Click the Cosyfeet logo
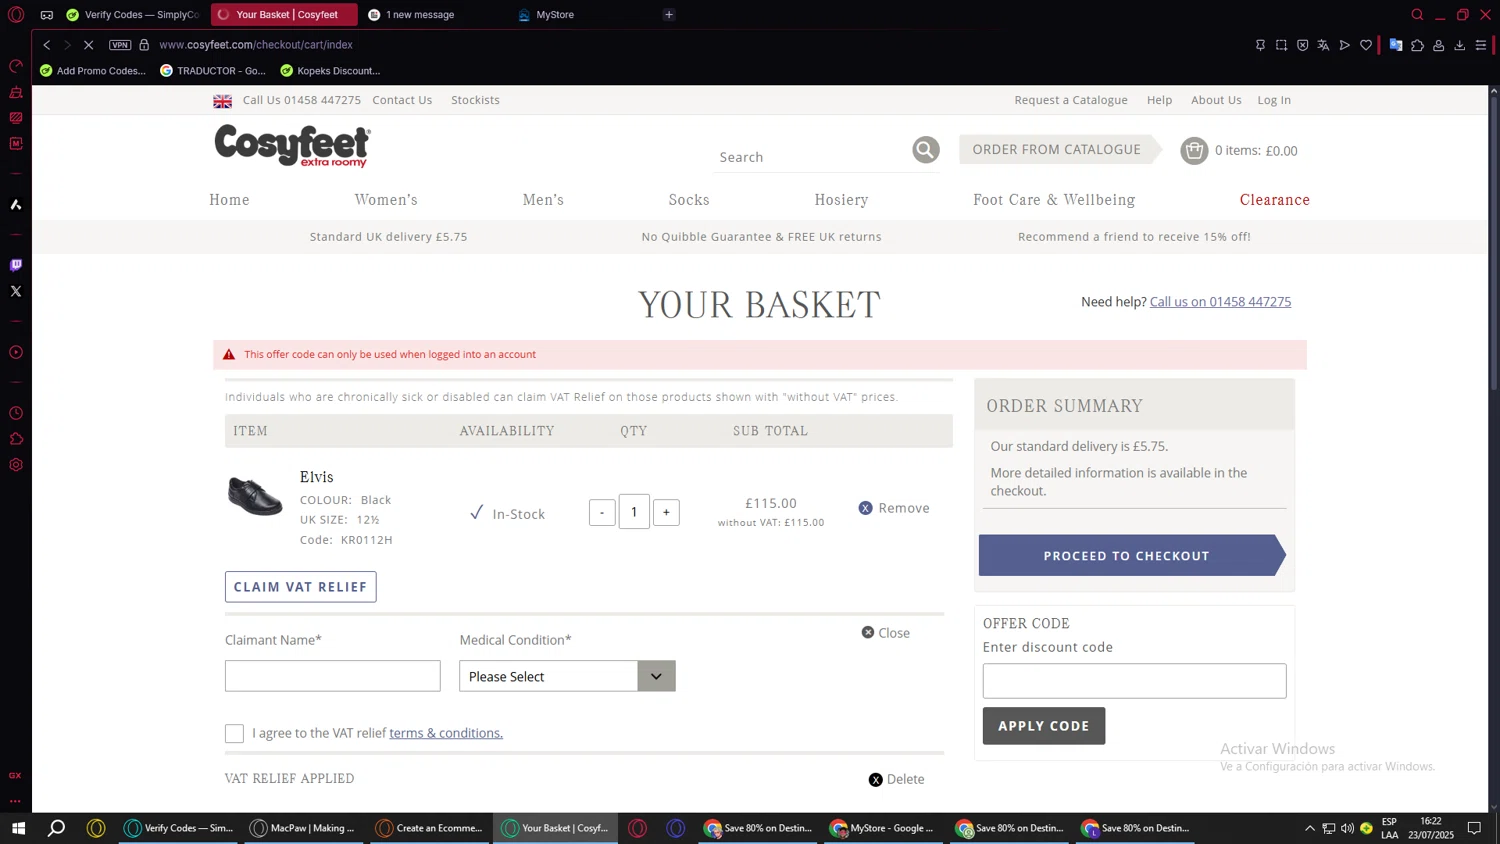This screenshot has height=844, width=1500. 292,146
